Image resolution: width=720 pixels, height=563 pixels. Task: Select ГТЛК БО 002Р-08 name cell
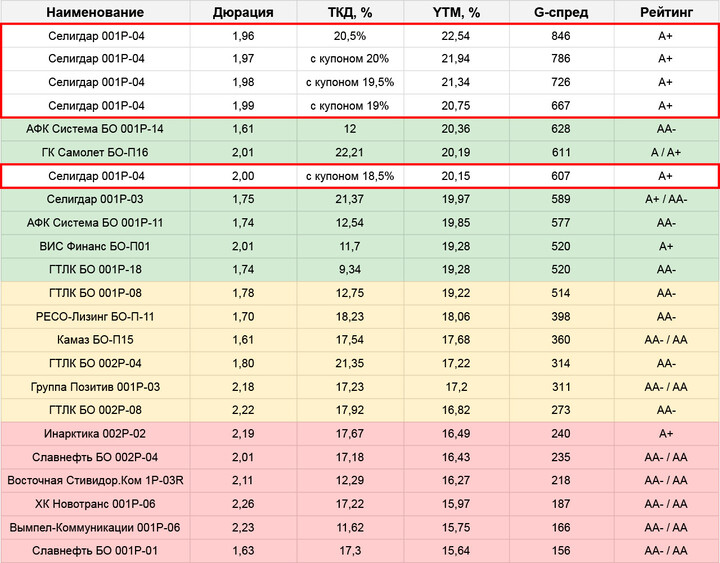tap(95, 410)
